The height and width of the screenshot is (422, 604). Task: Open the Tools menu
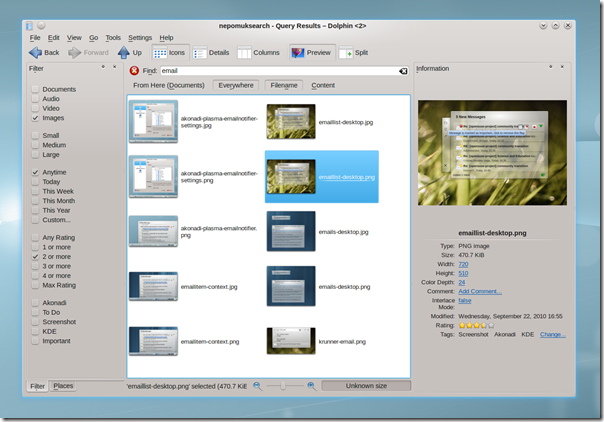pos(113,37)
